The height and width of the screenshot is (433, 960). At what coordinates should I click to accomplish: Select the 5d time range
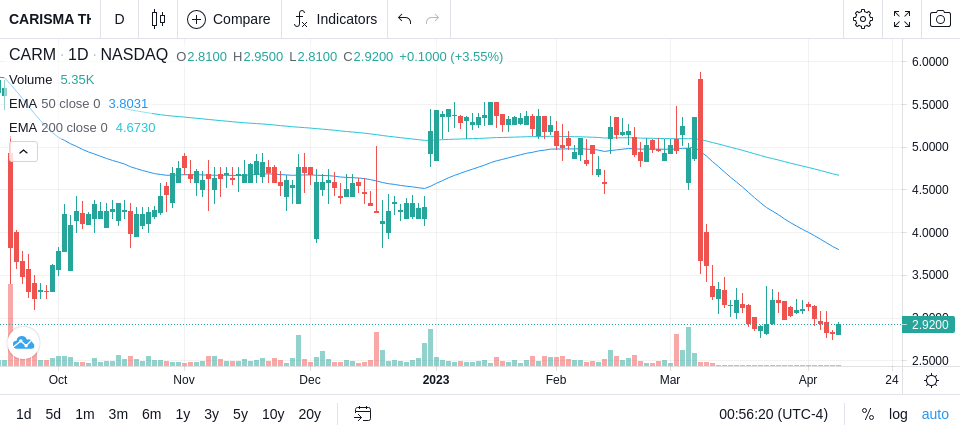pos(53,414)
